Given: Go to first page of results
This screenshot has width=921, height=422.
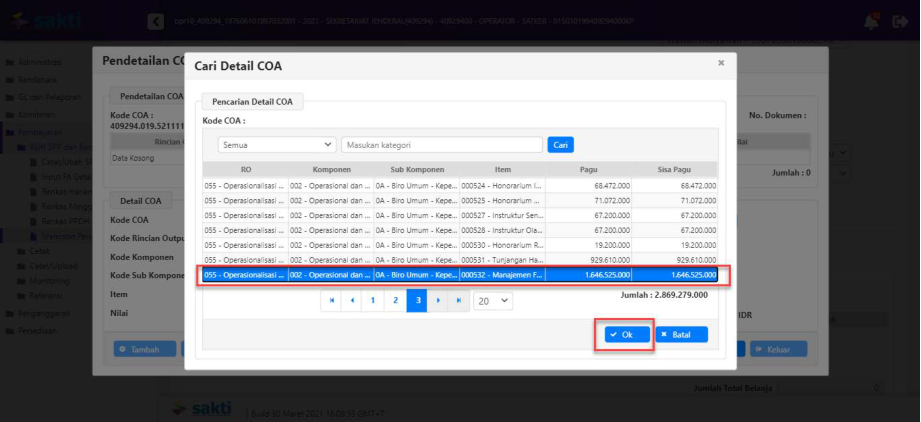Looking at the screenshot, I should tap(332, 300).
